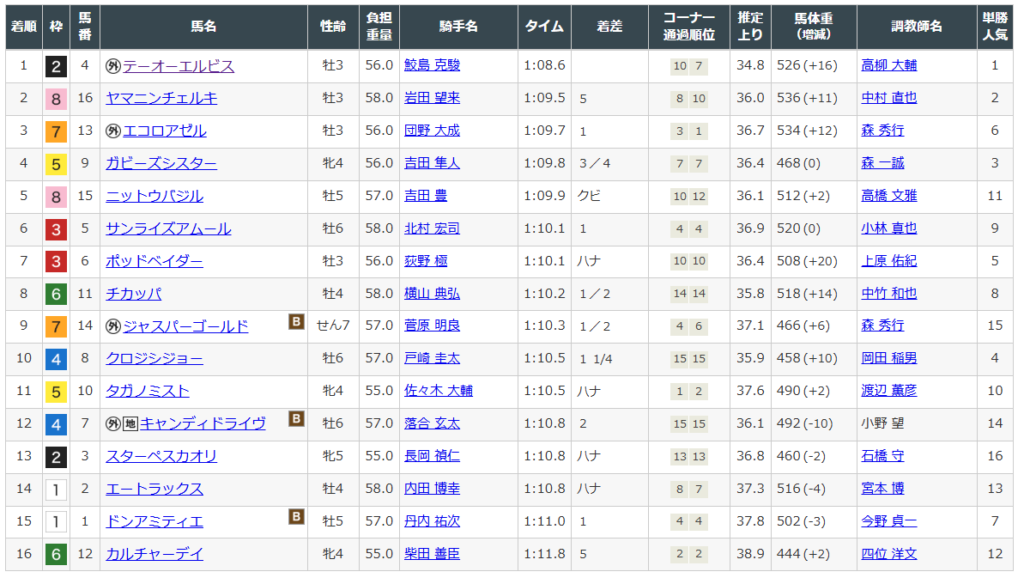The height and width of the screenshot is (578, 1024).
Task: Click the 外 icon before ジャスパーゴールド
Action: click(x=113, y=327)
